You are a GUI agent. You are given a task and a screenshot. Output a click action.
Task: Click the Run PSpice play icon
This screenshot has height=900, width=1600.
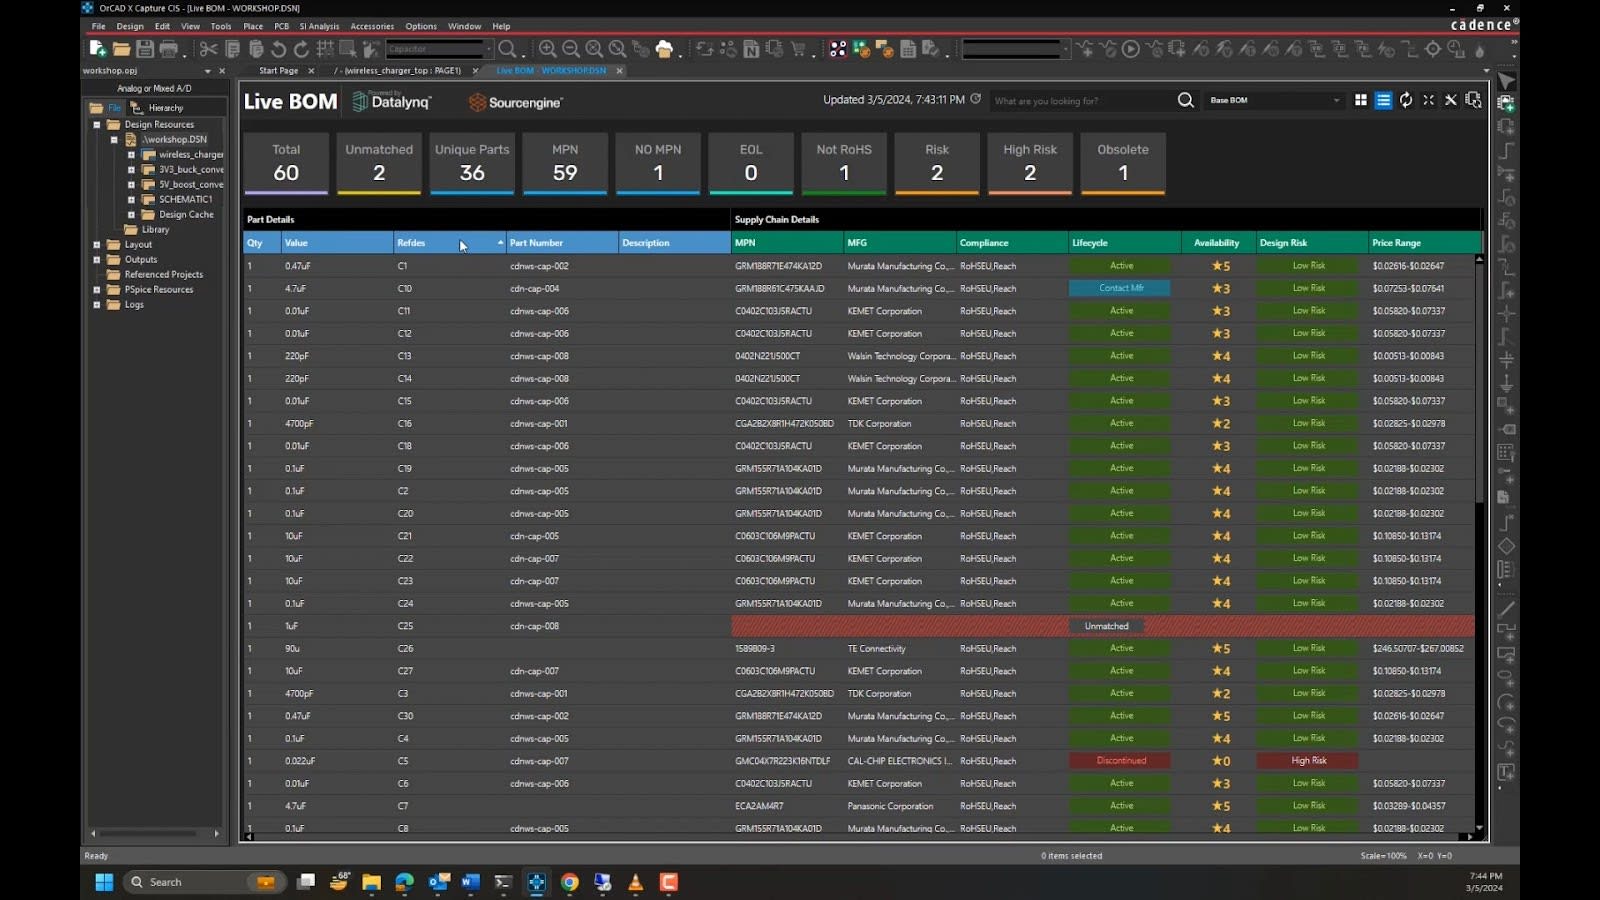coord(1130,48)
